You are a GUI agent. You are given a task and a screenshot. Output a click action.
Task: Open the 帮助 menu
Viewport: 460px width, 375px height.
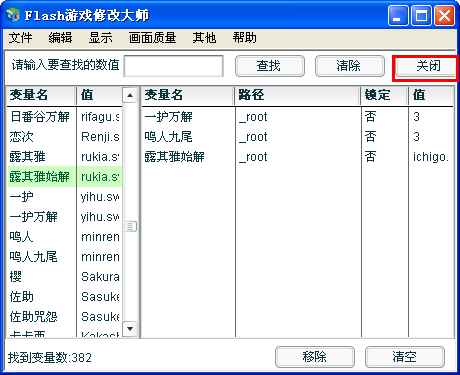244,38
